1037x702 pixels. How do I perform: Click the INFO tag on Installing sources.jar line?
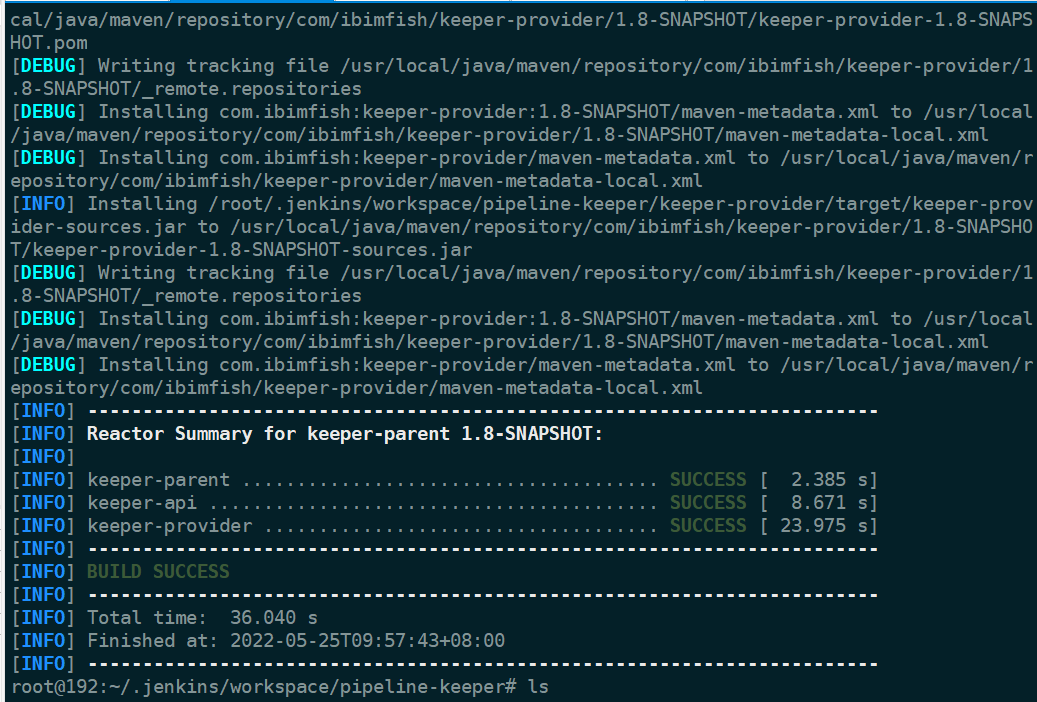pyautogui.click(x=43, y=204)
